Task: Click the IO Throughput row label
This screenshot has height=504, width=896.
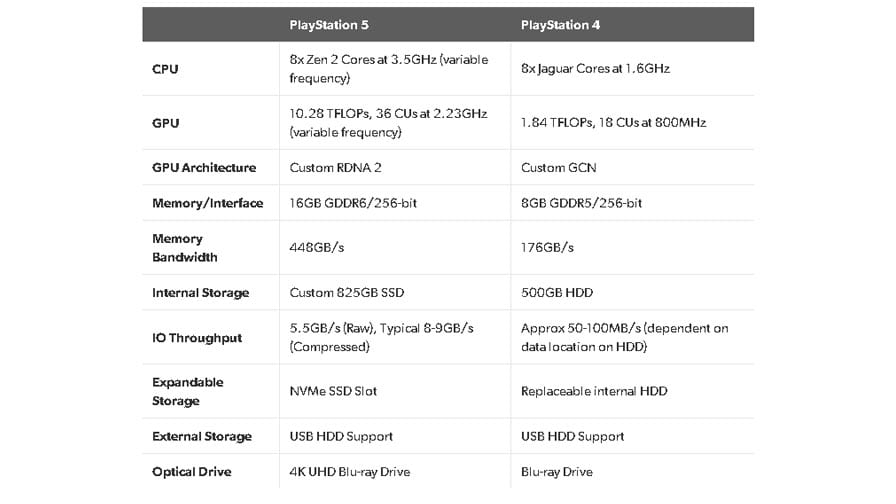Action: coord(197,338)
